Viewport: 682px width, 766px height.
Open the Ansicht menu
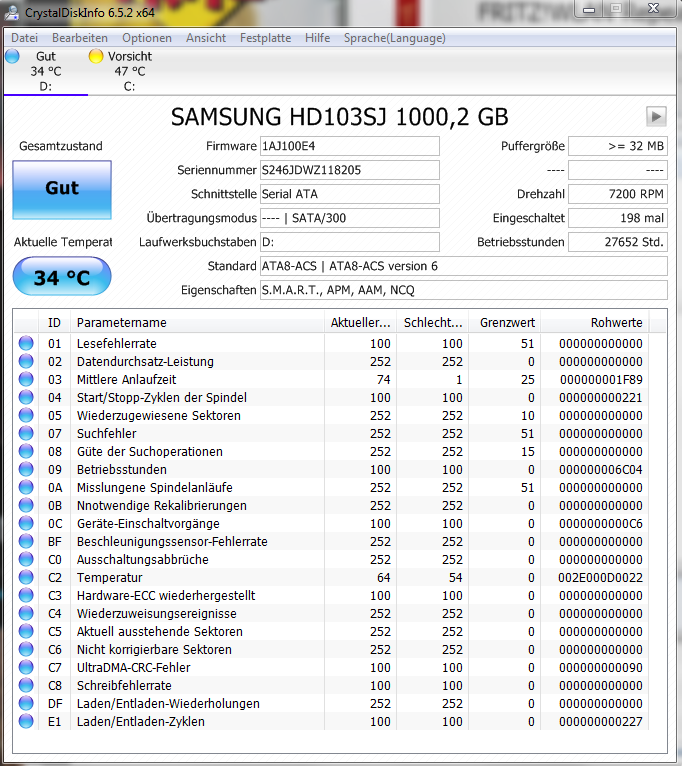point(206,38)
